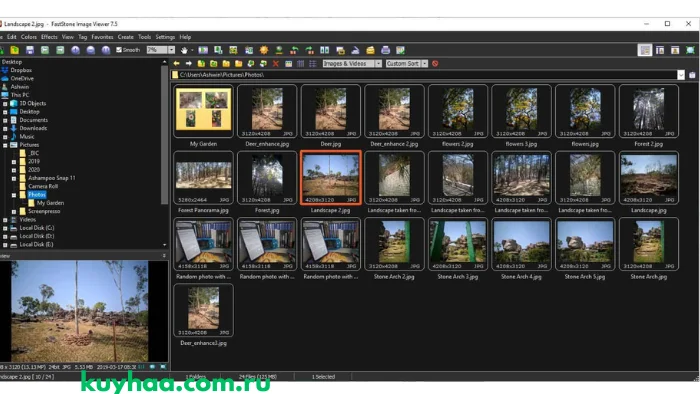Click the '1 Selected' status bar text
Image resolution: width=700 pixels, height=394 pixels.
[x=323, y=377]
